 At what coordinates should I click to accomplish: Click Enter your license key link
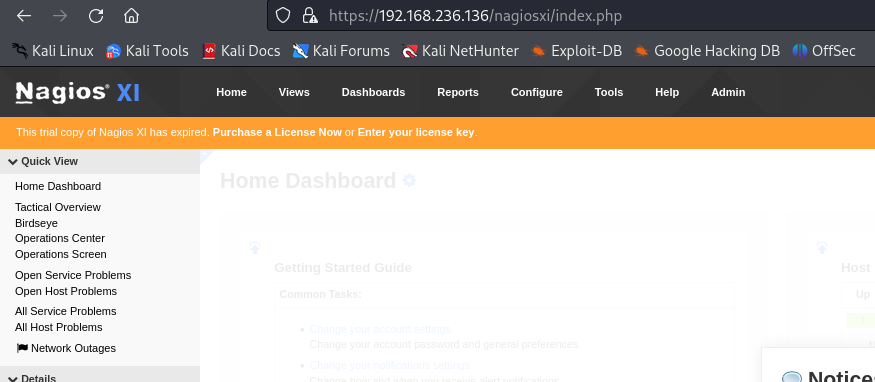click(x=416, y=133)
